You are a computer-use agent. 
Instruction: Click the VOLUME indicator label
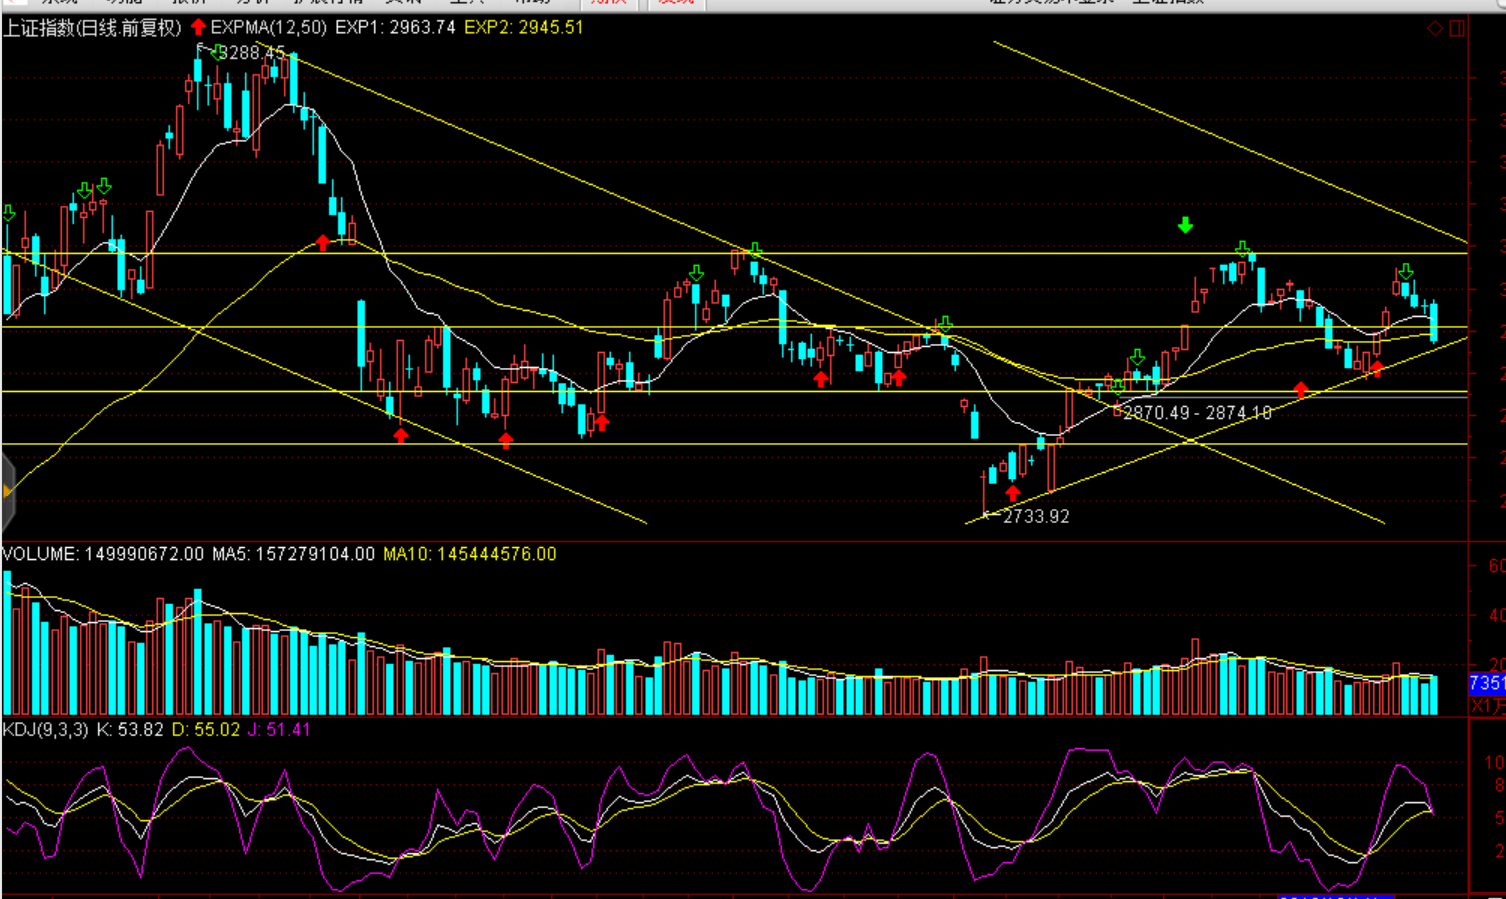[x=40, y=554]
